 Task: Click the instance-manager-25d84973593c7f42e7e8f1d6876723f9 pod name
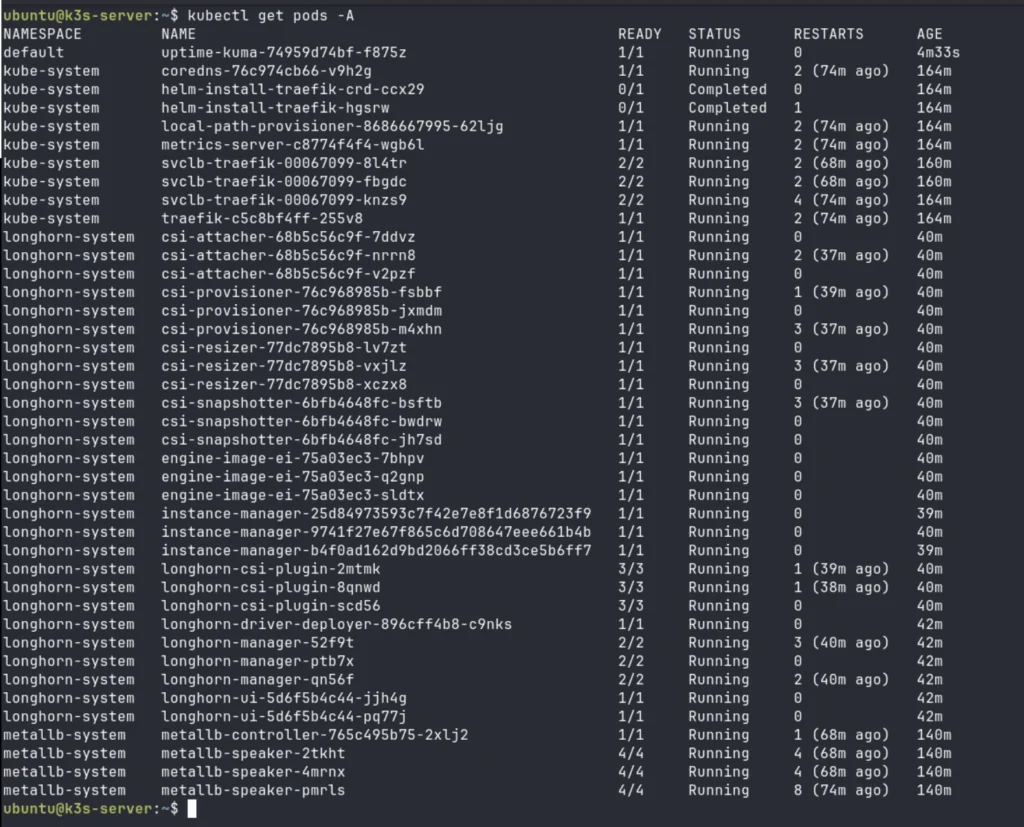pos(376,514)
